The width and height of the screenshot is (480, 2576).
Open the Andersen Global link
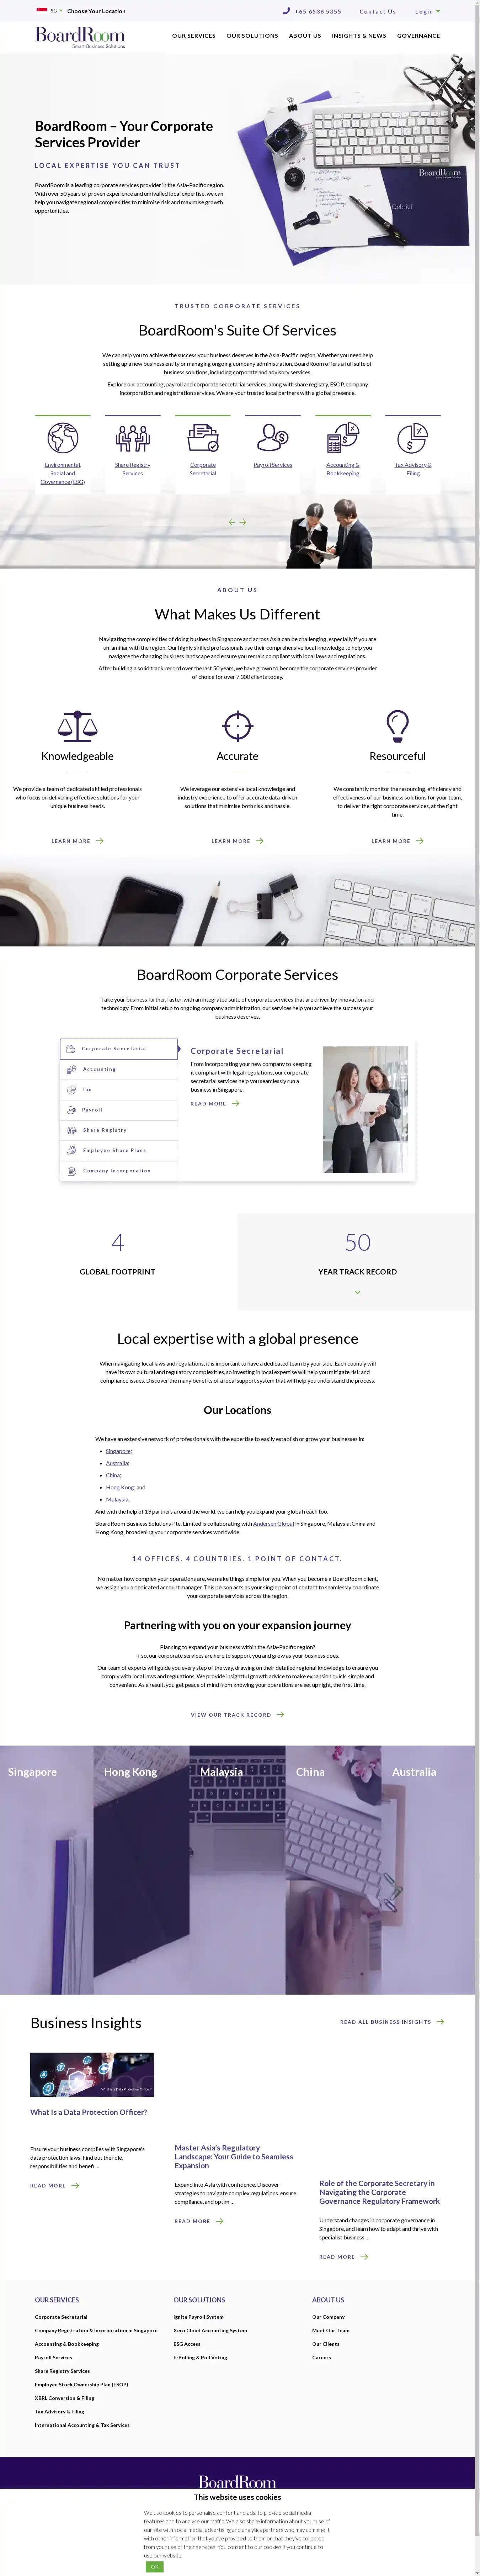pos(273,1524)
